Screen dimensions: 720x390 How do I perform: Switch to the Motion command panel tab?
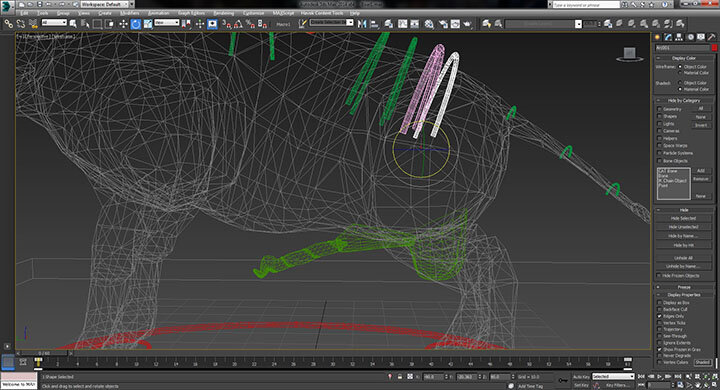(690, 37)
